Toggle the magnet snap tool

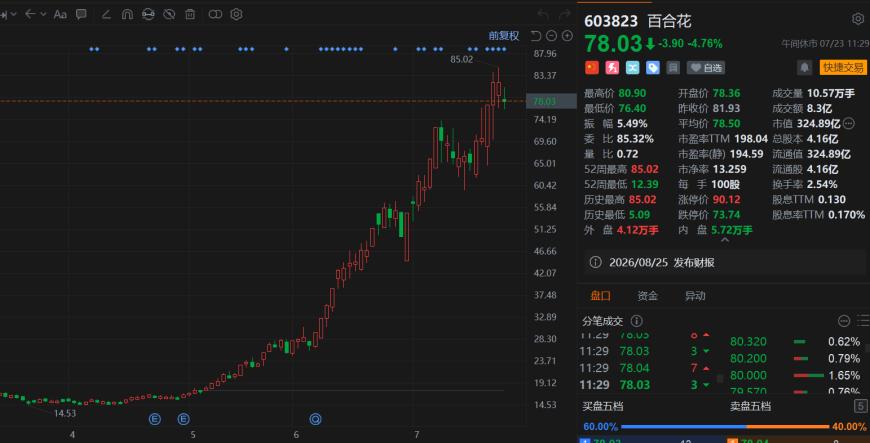[x=127, y=14]
